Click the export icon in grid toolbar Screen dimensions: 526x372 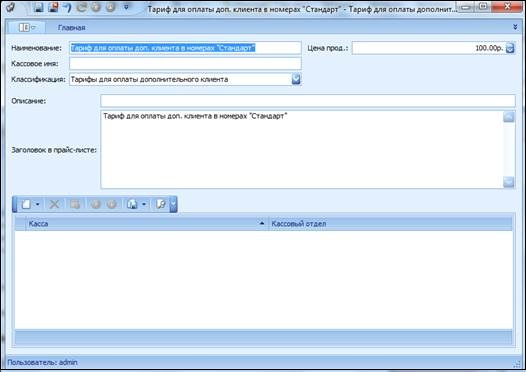pyautogui.click(x=132, y=204)
